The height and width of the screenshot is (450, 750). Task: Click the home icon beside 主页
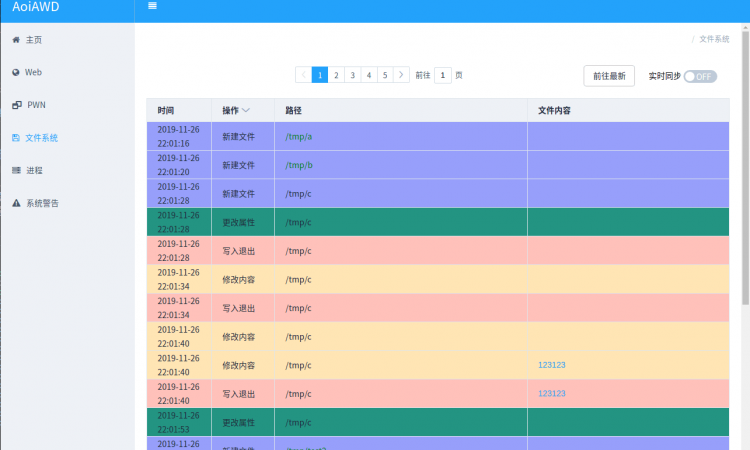tap(16, 40)
